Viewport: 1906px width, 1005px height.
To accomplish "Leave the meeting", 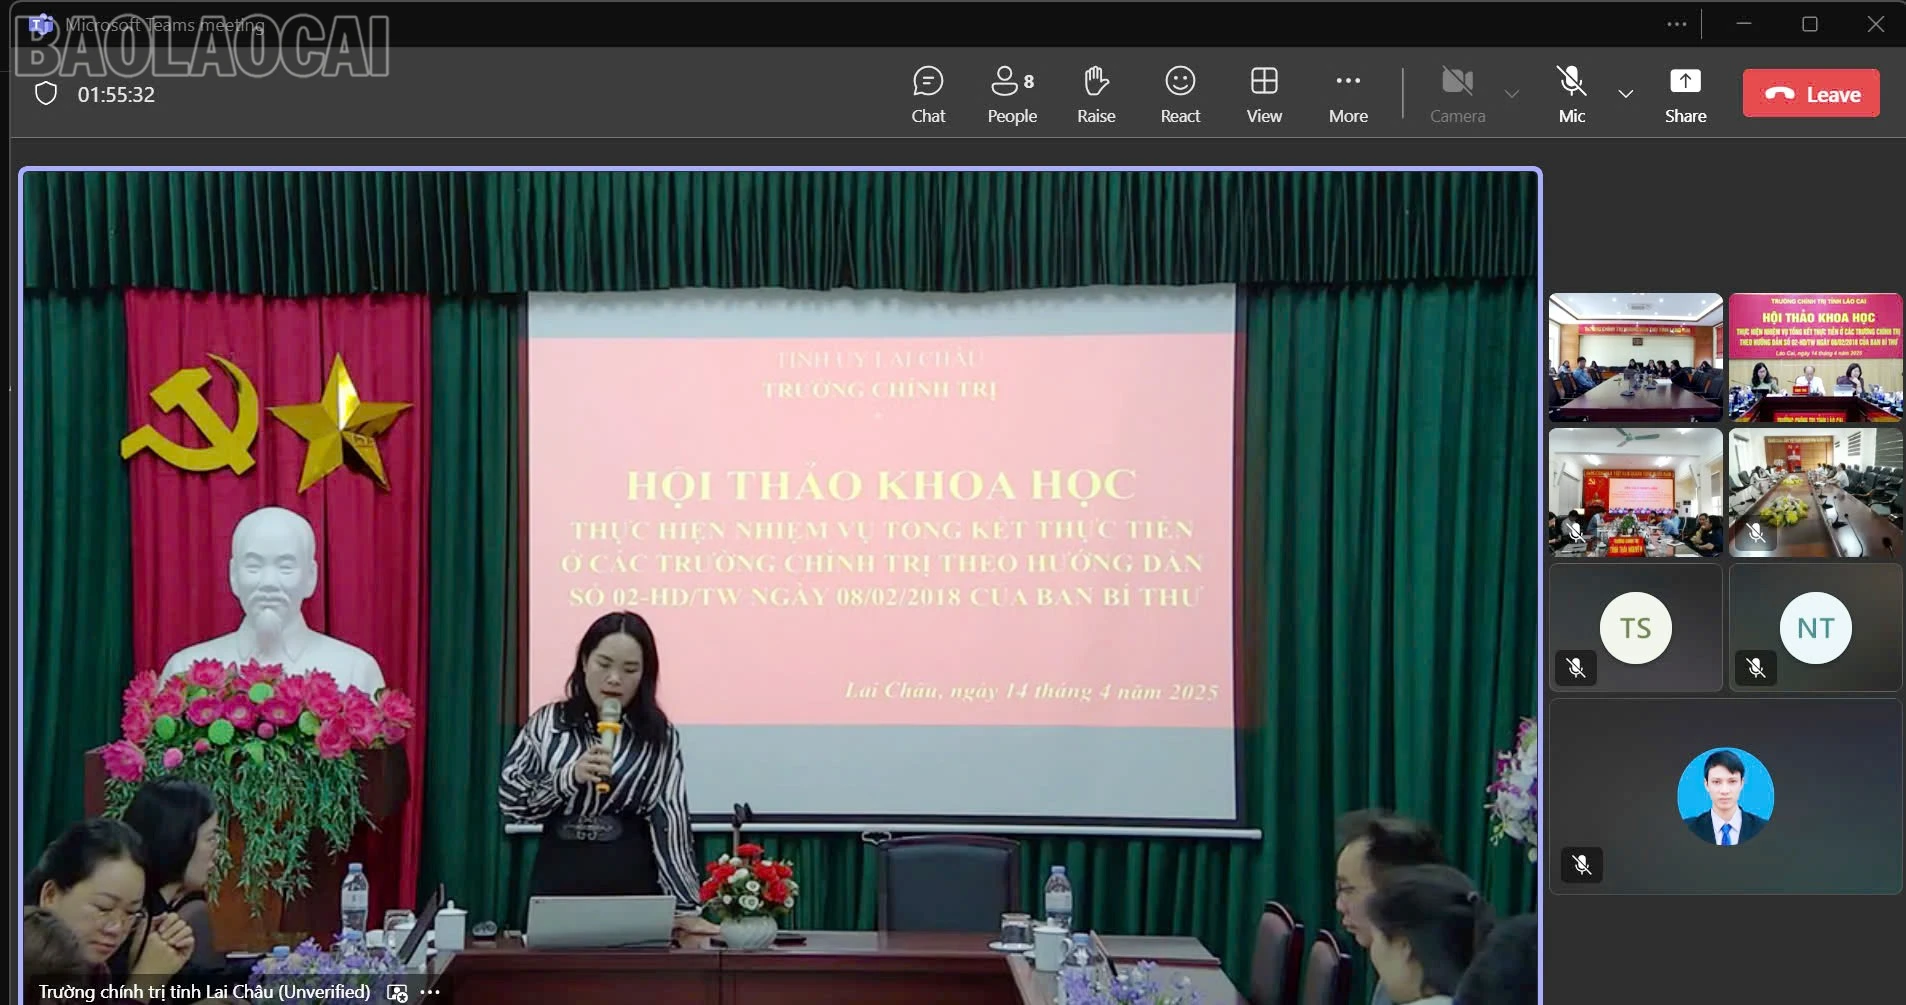I will (x=1812, y=93).
